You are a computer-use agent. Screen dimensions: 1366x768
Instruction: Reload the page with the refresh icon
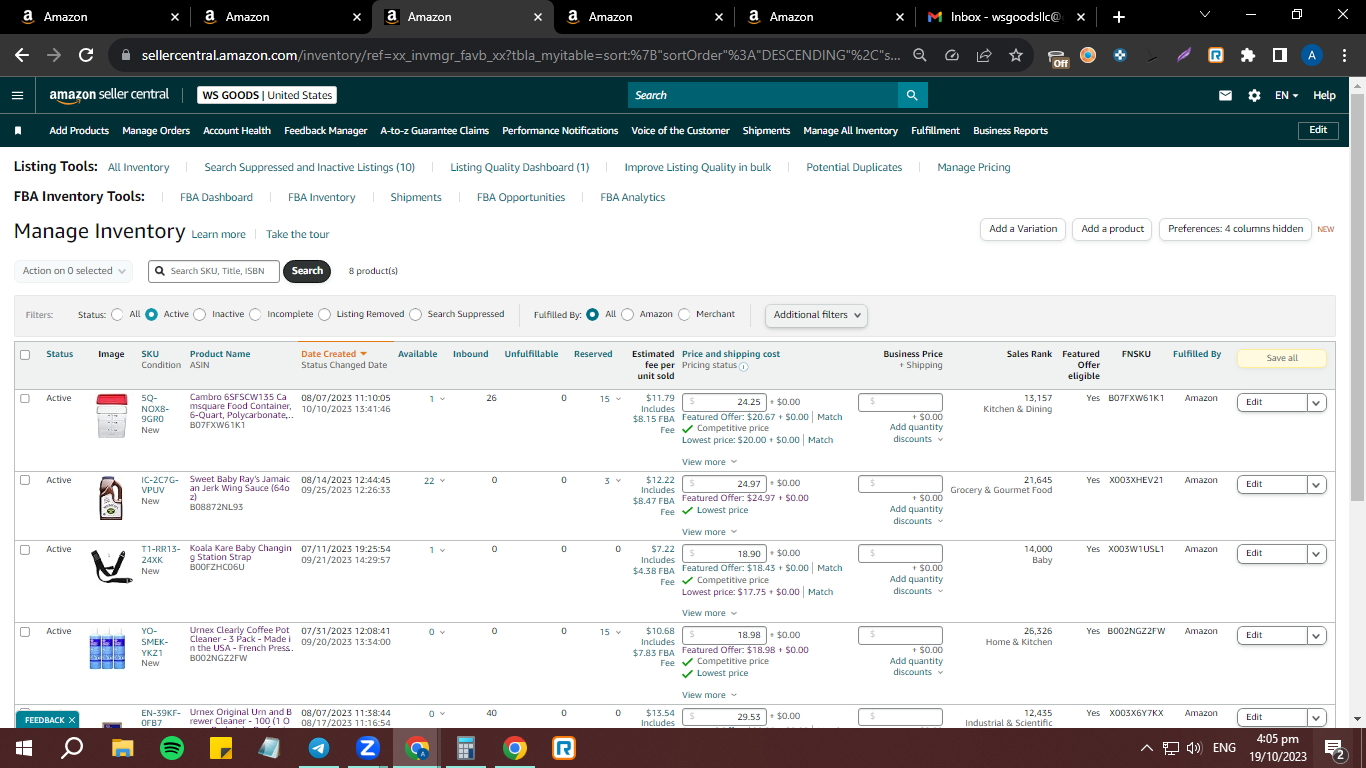(x=86, y=56)
